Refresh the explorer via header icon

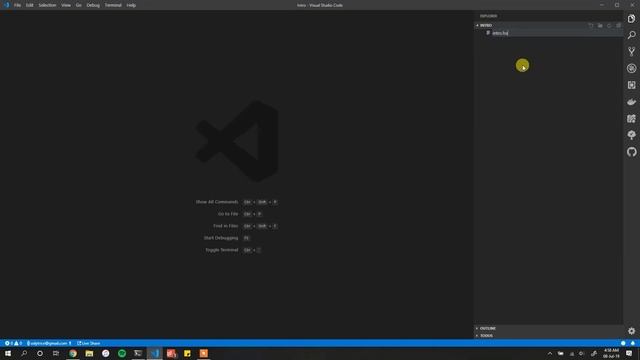pyautogui.click(x=609, y=25)
